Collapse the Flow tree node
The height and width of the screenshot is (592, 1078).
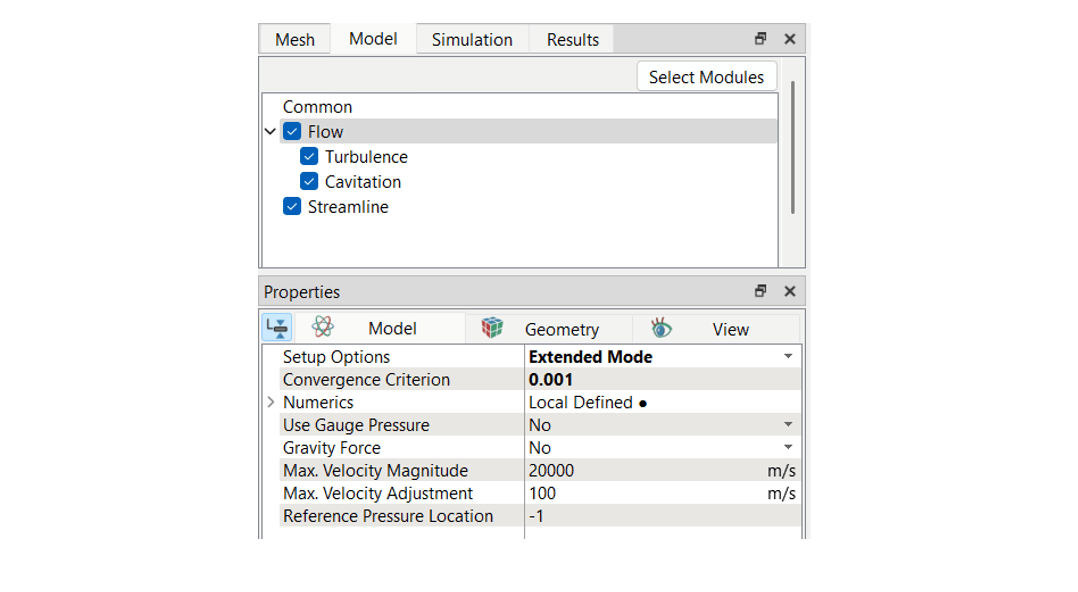click(x=270, y=131)
